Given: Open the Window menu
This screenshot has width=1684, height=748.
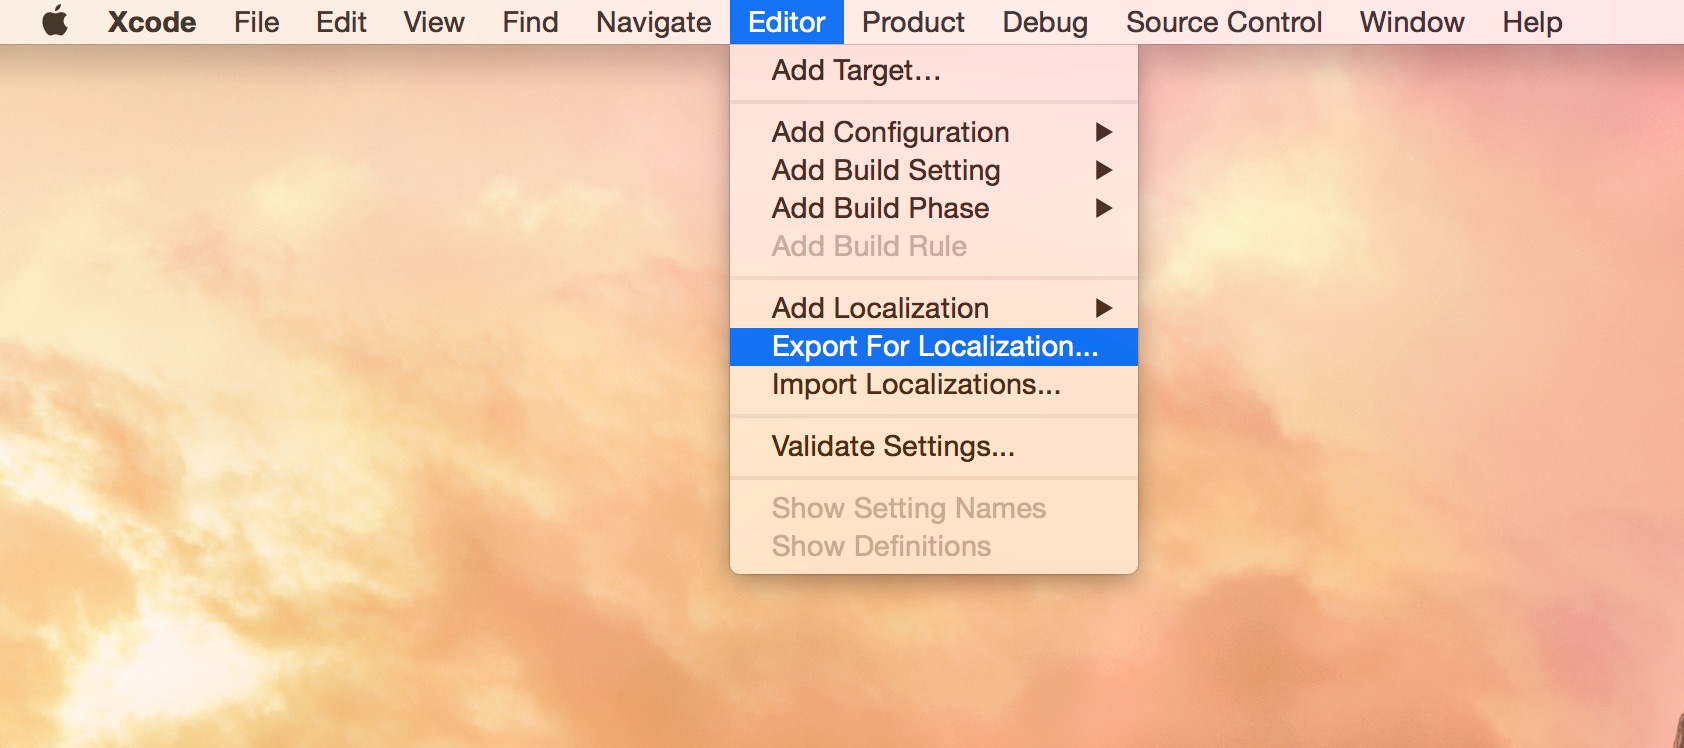Looking at the screenshot, I should (x=1412, y=22).
